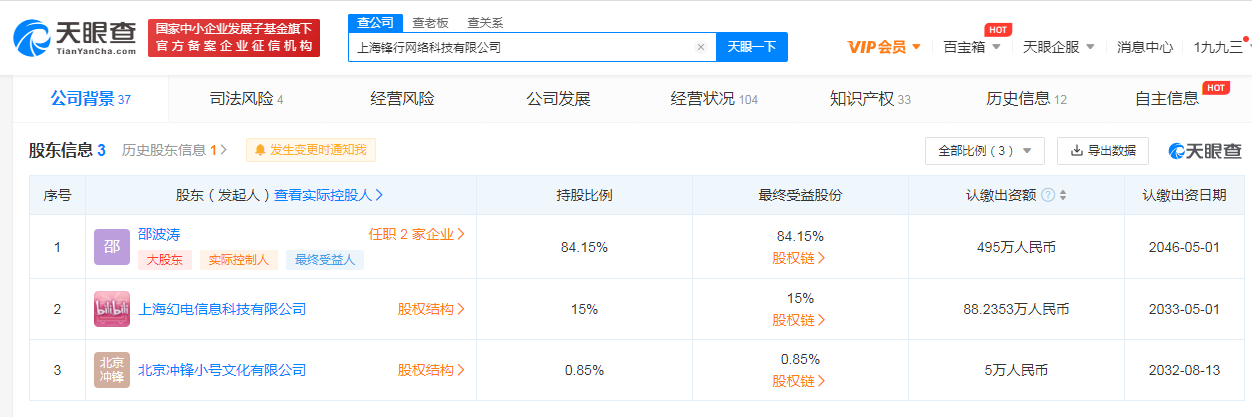
Task: Click date 2032-08-13 cell
Action: 1184,370
